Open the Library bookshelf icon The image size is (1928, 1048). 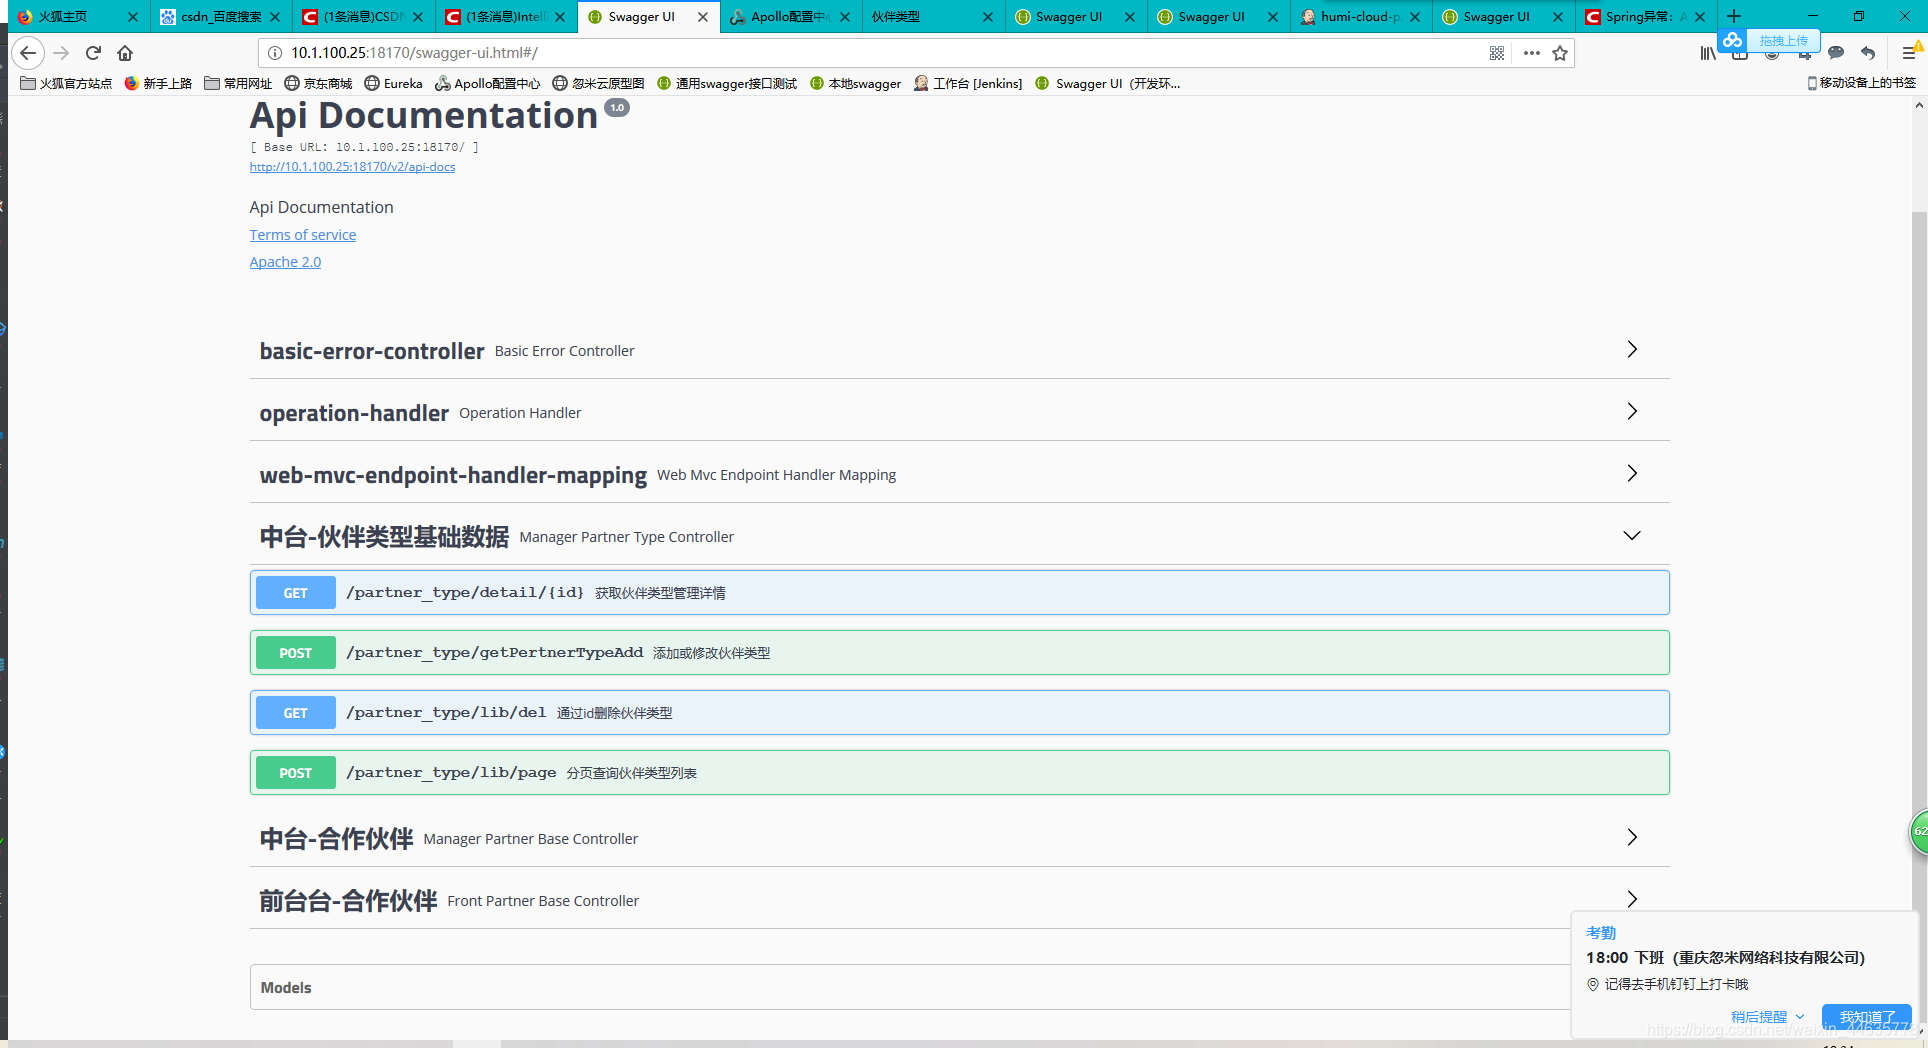[x=1708, y=53]
